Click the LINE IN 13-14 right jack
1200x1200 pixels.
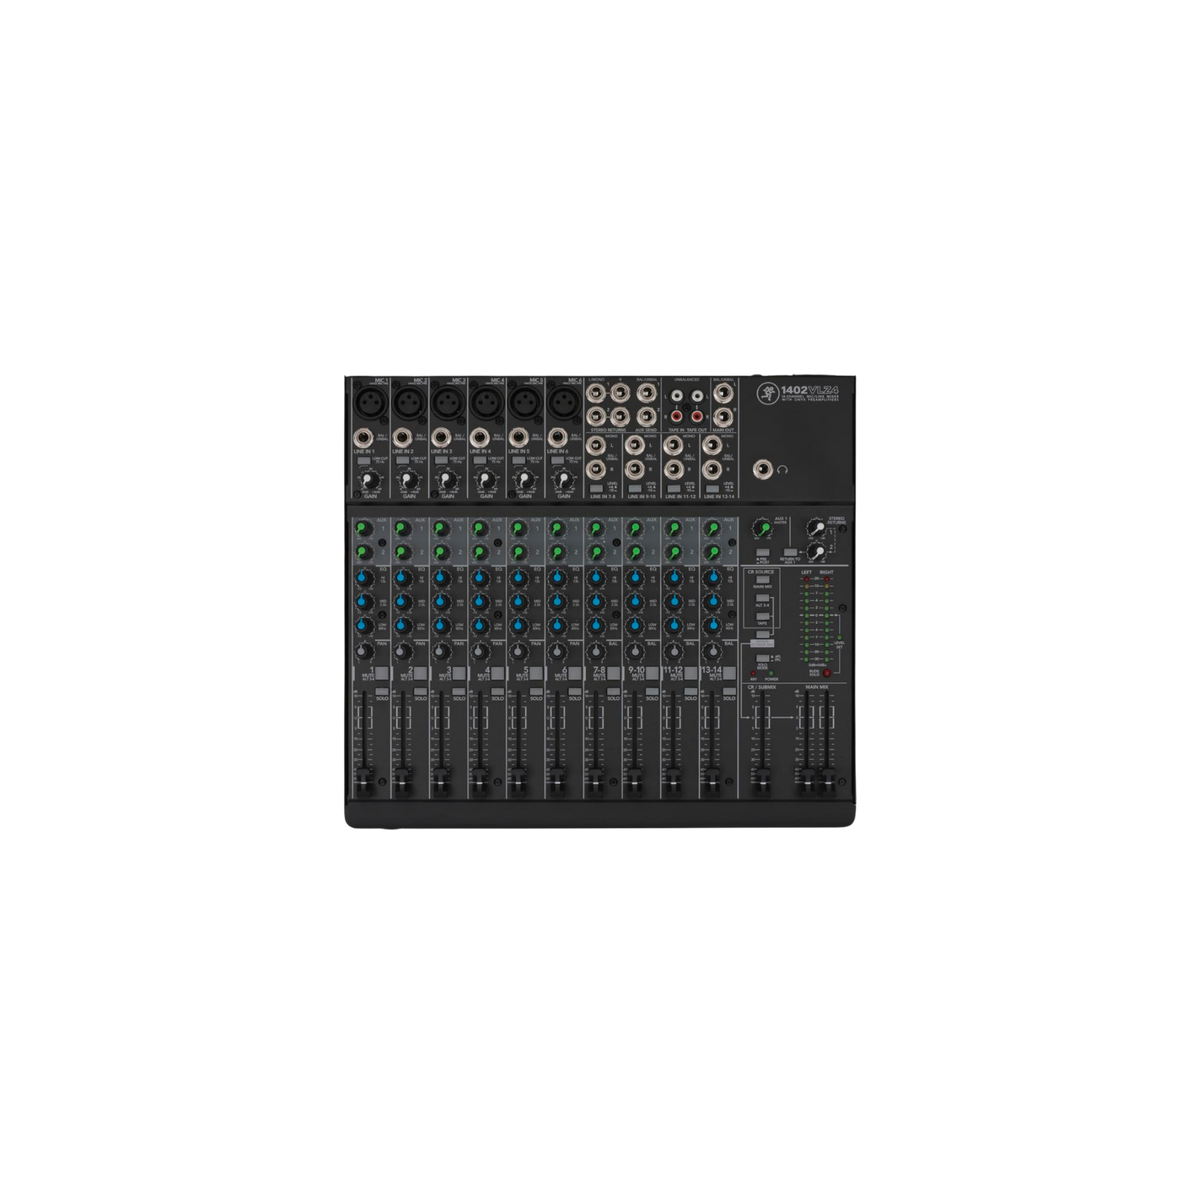tap(711, 471)
